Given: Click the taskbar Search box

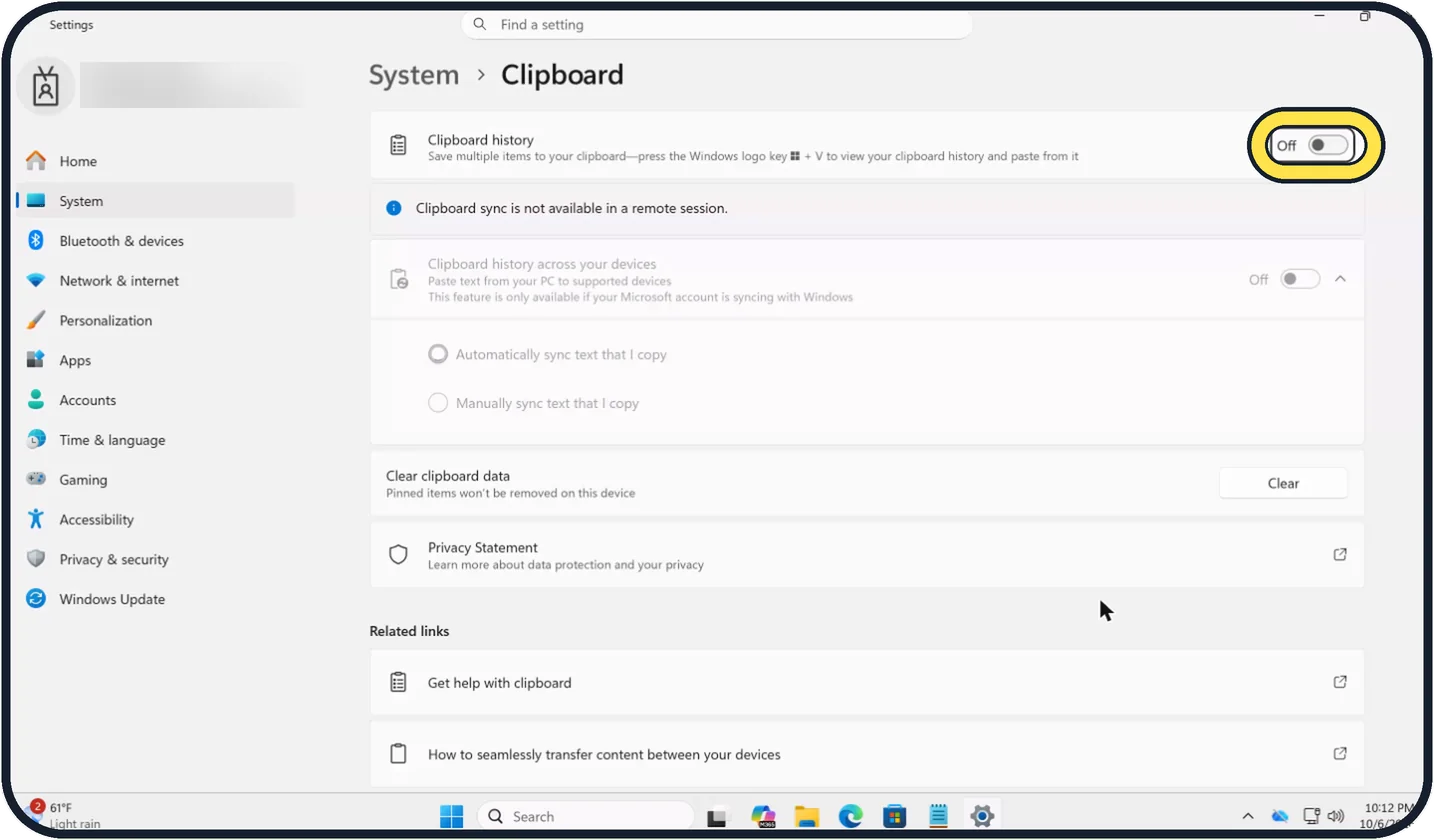Looking at the screenshot, I should tap(585, 816).
